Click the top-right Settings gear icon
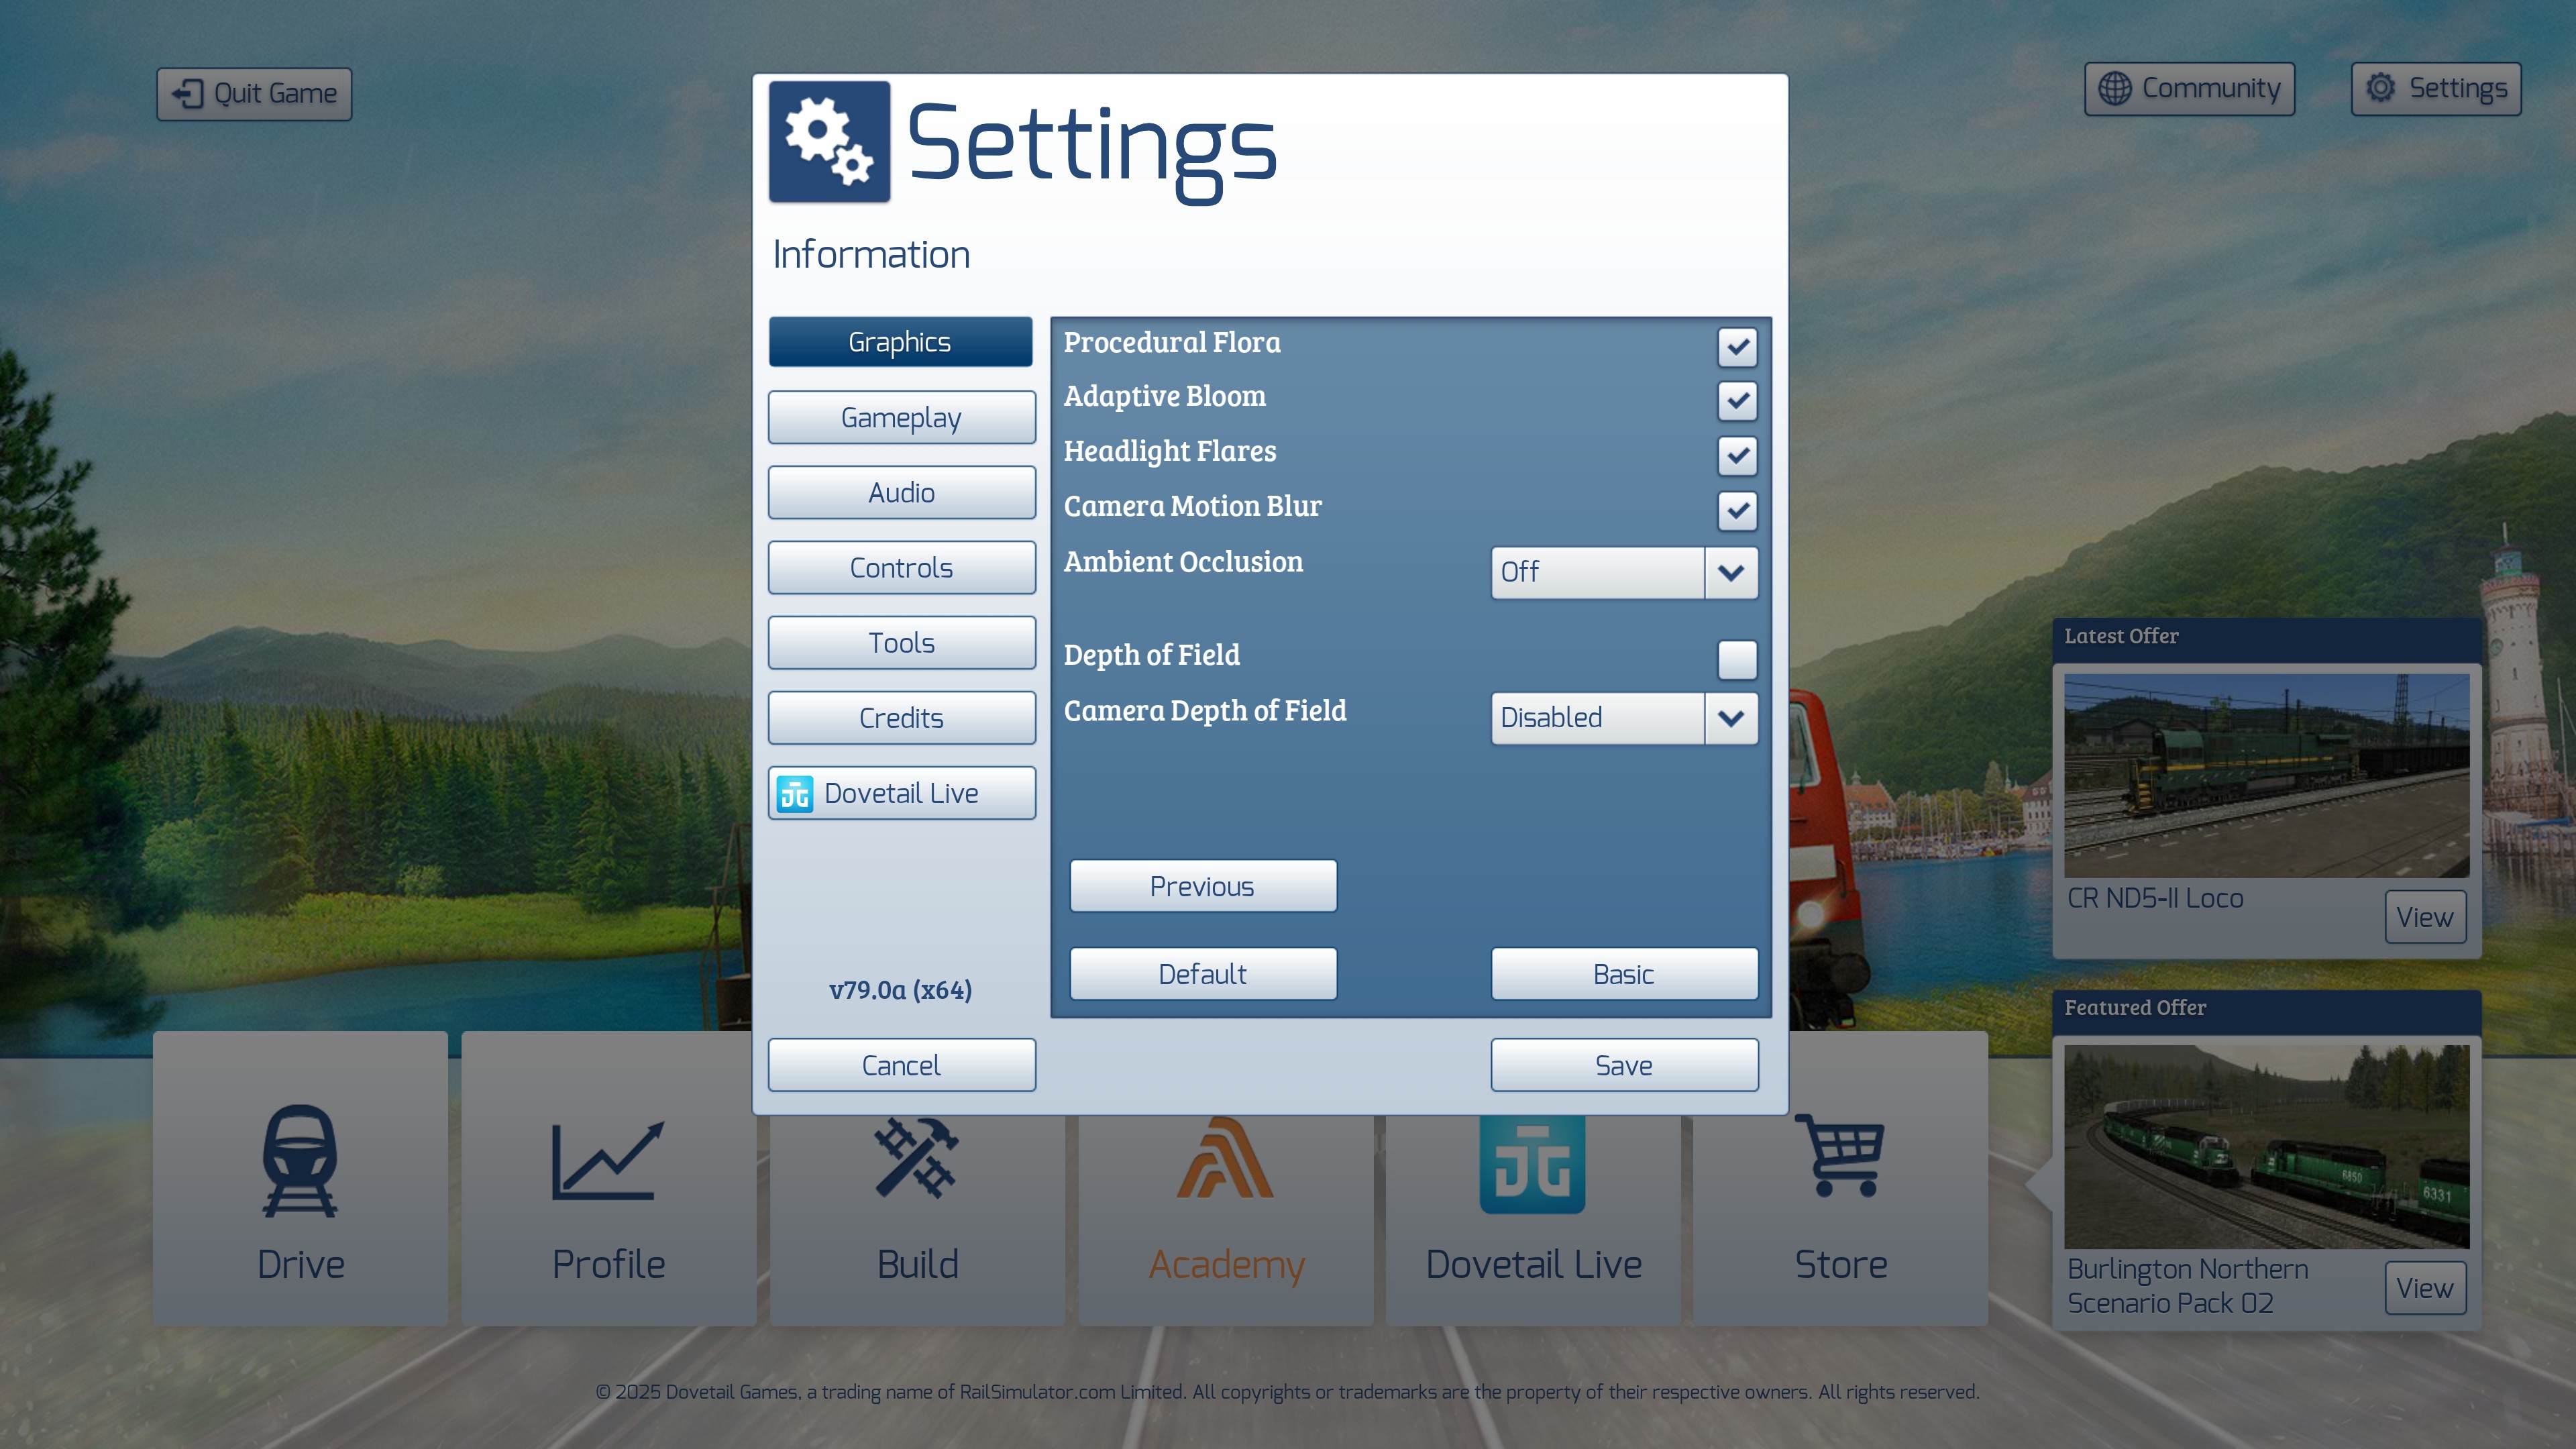2576x1449 pixels. click(2381, 88)
